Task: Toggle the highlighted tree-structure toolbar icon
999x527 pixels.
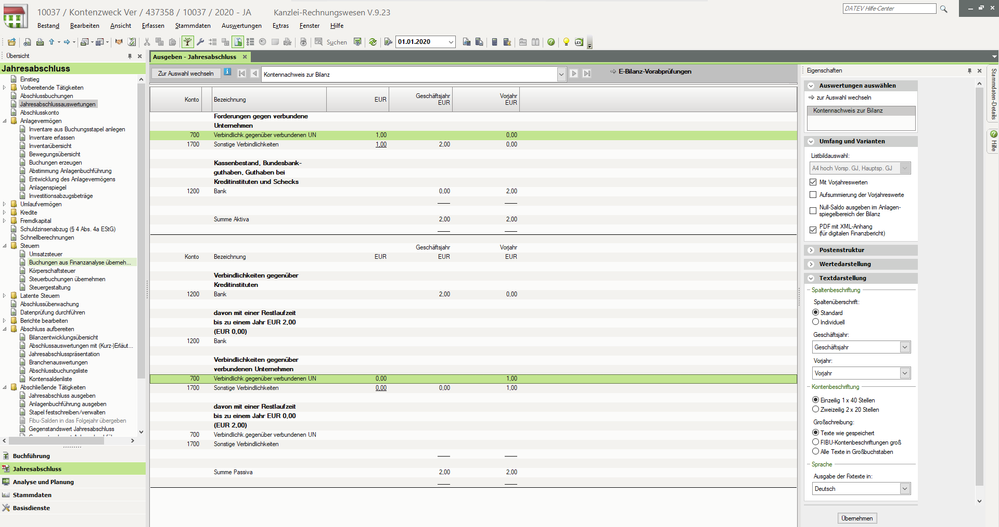Action: click(187, 42)
